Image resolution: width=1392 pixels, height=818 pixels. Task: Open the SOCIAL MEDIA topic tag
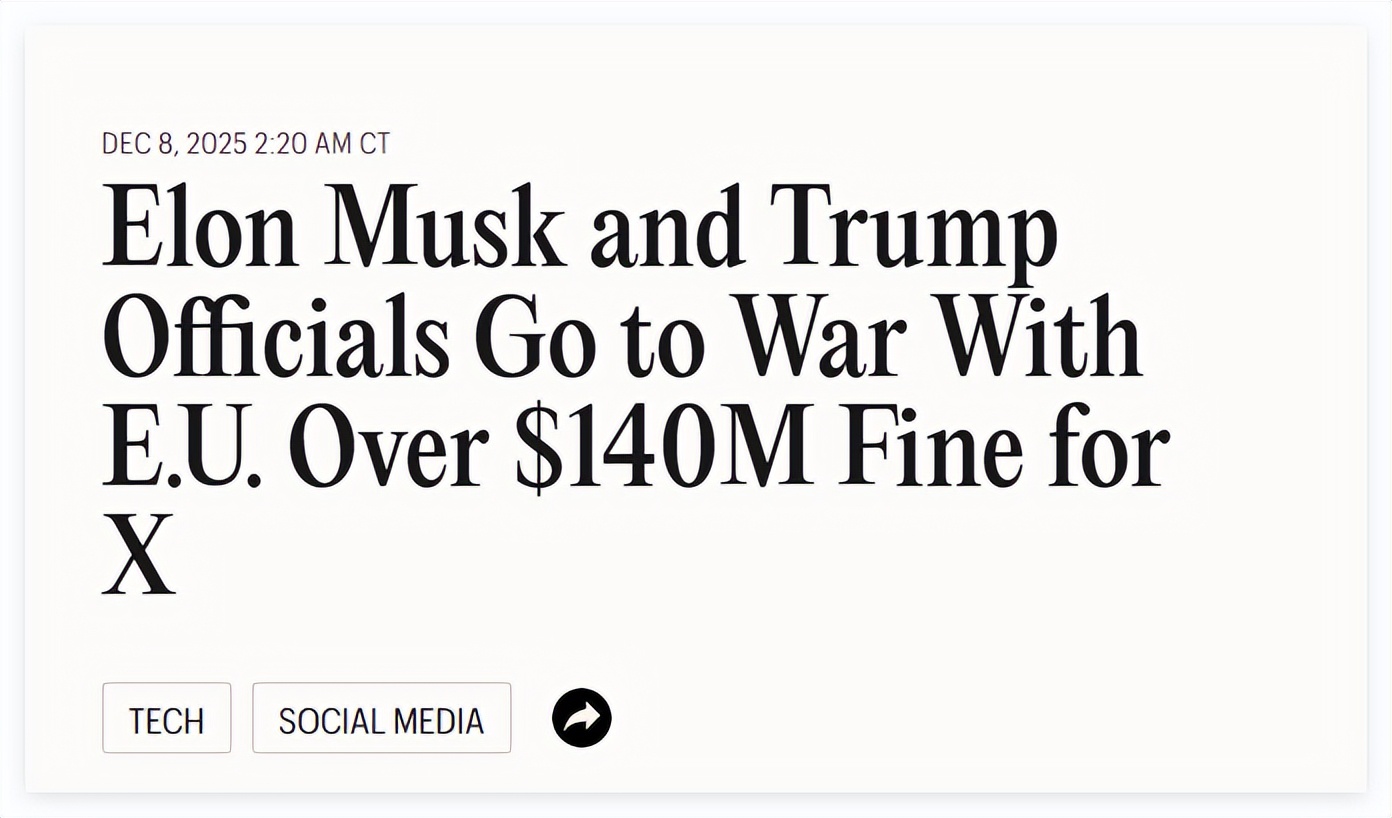[381, 719]
